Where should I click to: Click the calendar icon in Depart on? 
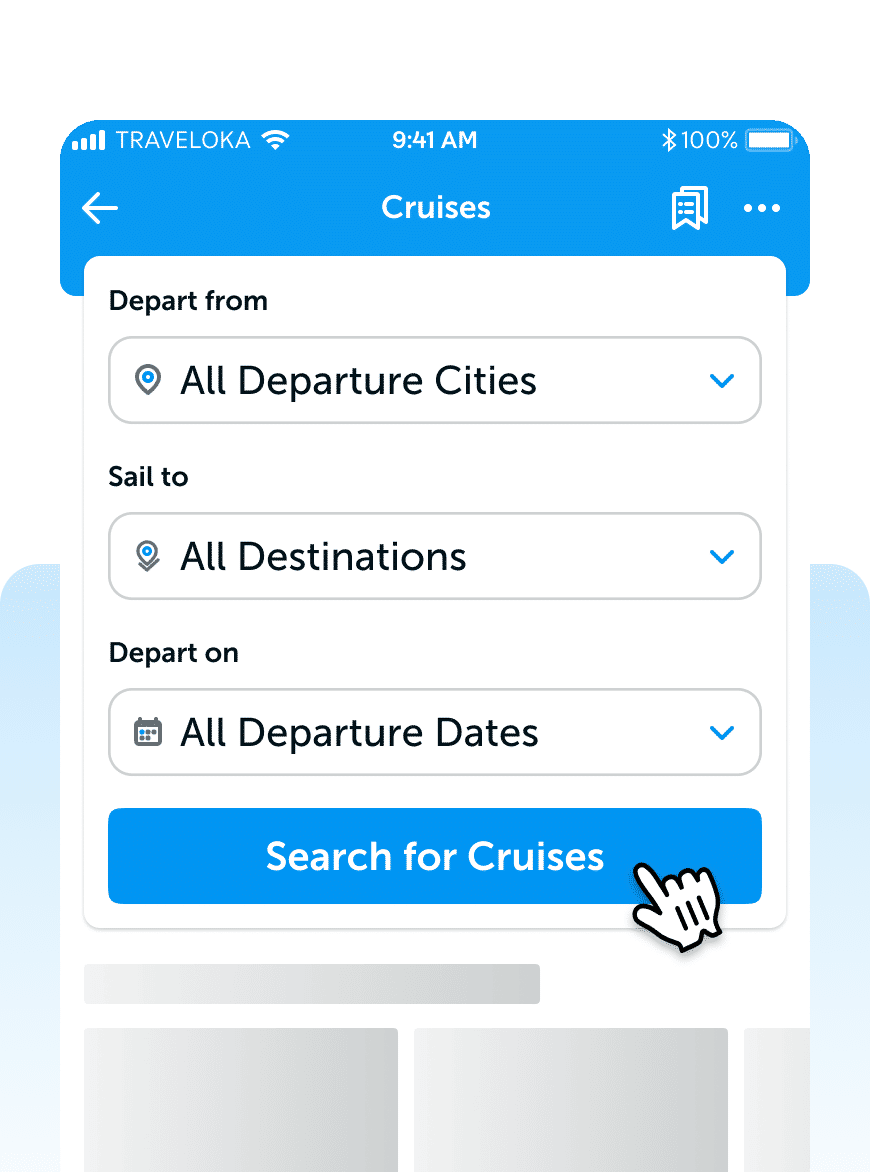148,732
